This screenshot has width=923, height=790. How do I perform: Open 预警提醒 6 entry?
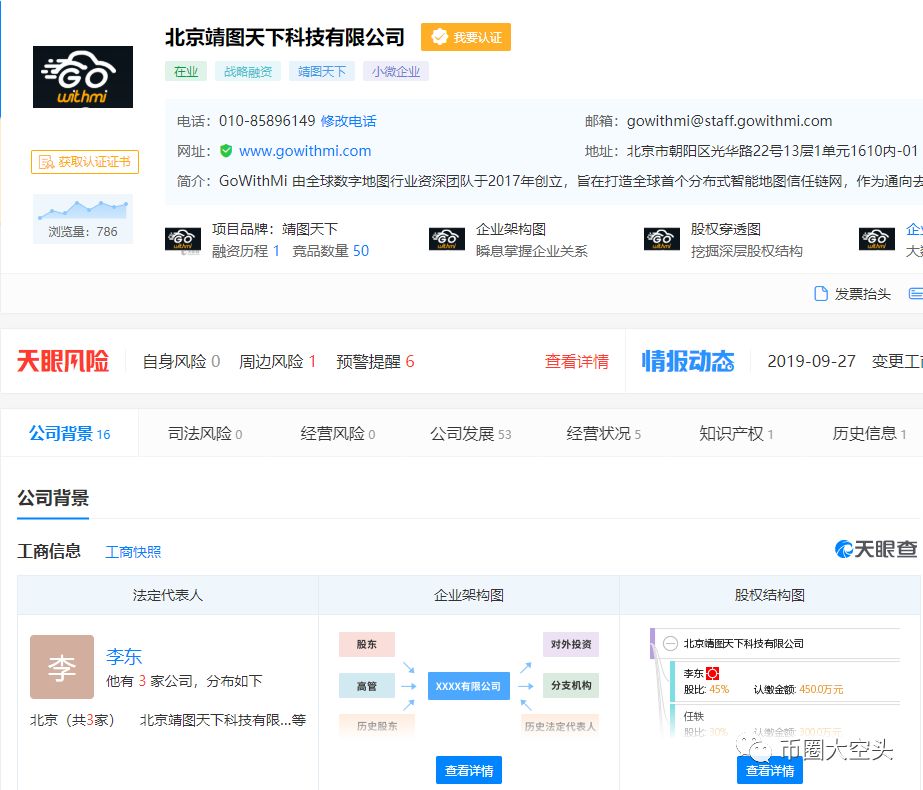point(376,361)
